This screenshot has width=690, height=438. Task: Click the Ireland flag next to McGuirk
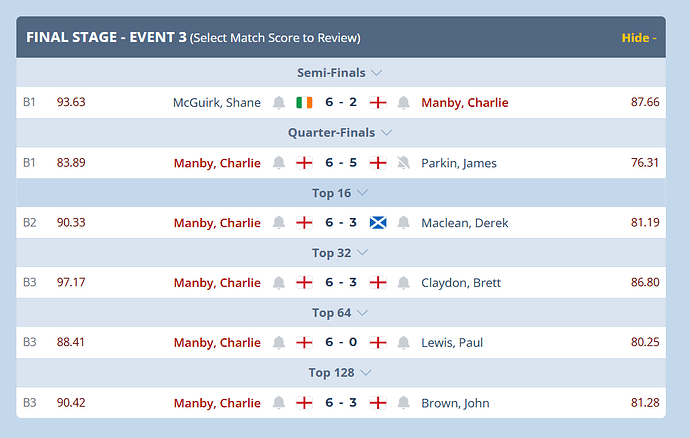[x=304, y=103]
